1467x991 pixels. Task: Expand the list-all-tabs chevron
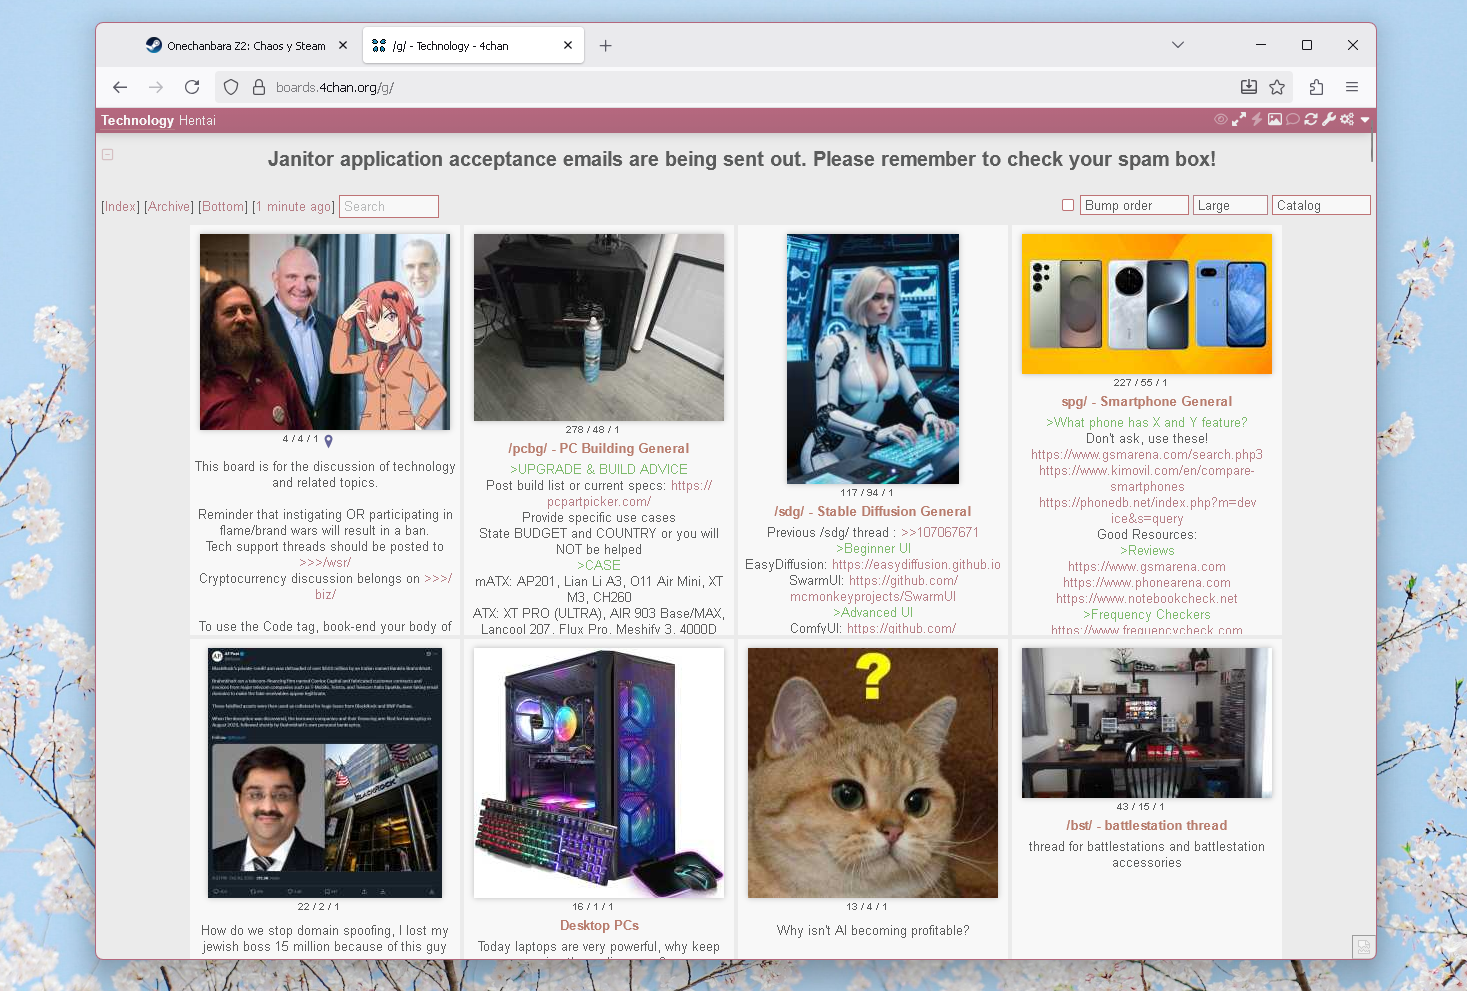coord(1178,45)
